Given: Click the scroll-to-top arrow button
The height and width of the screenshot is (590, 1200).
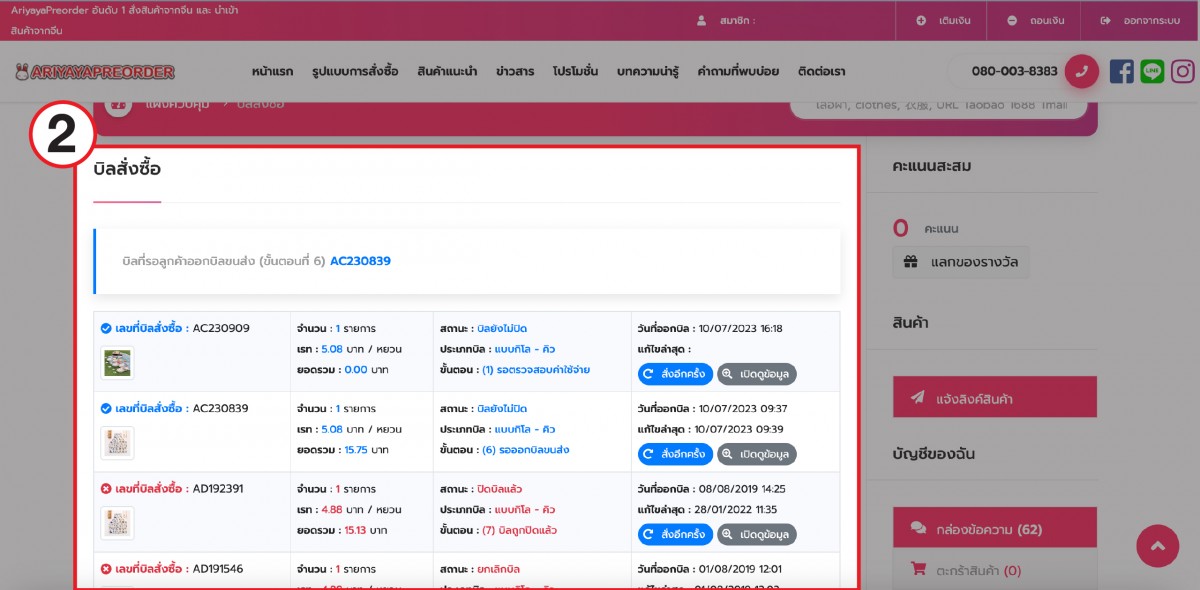Looking at the screenshot, I should (1157, 546).
